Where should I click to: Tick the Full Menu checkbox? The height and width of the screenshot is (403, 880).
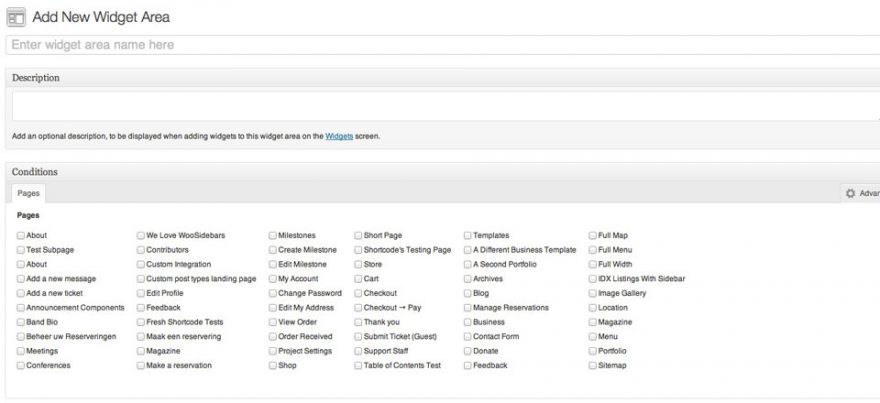point(593,250)
